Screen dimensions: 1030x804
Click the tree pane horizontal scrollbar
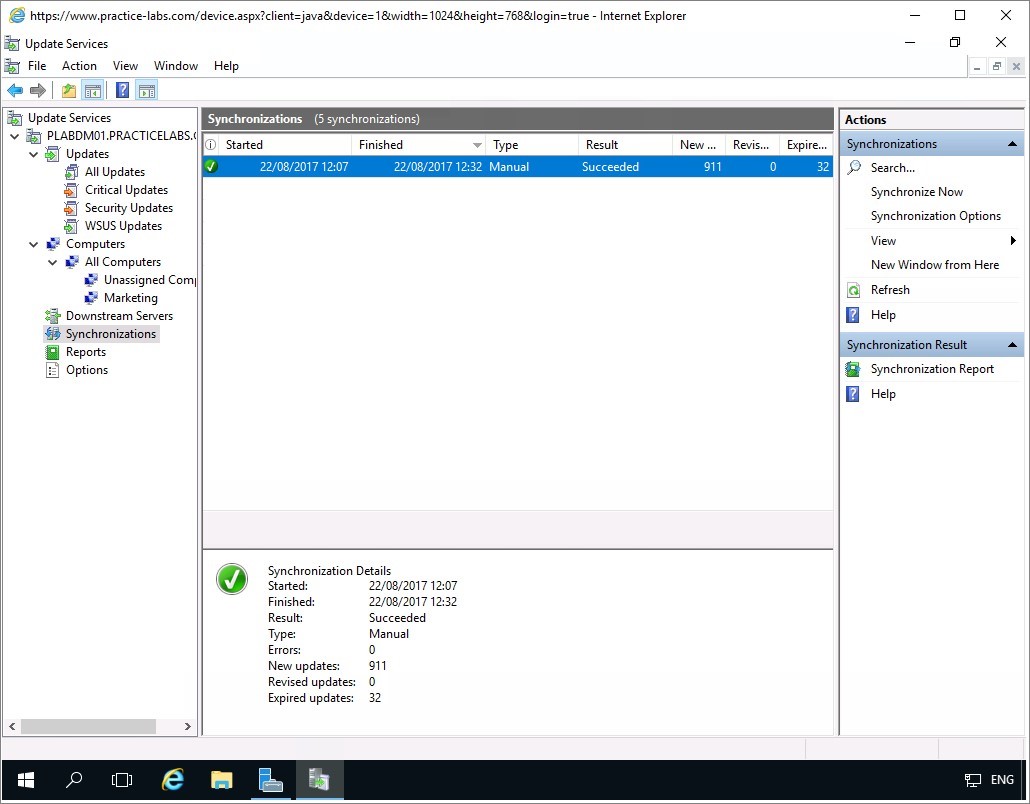click(90, 726)
